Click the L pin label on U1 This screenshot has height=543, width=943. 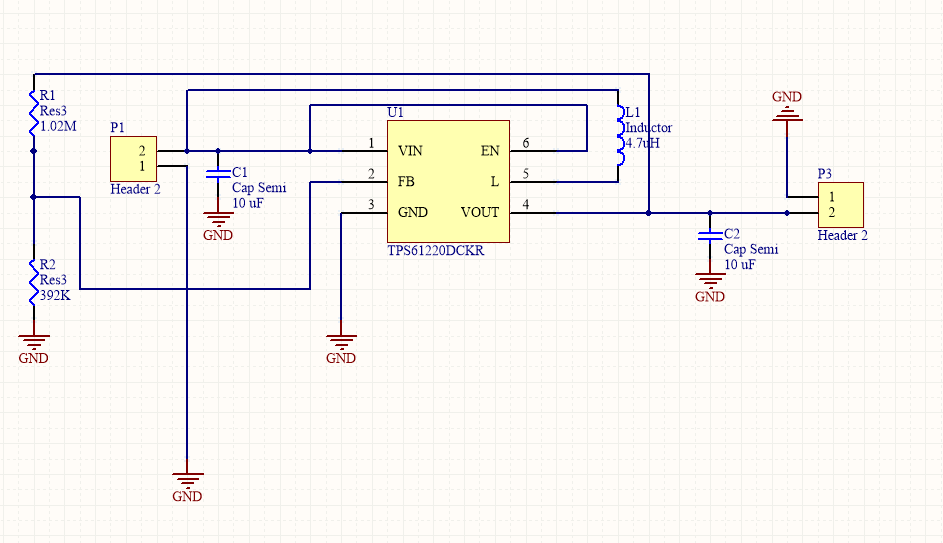(495, 182)
